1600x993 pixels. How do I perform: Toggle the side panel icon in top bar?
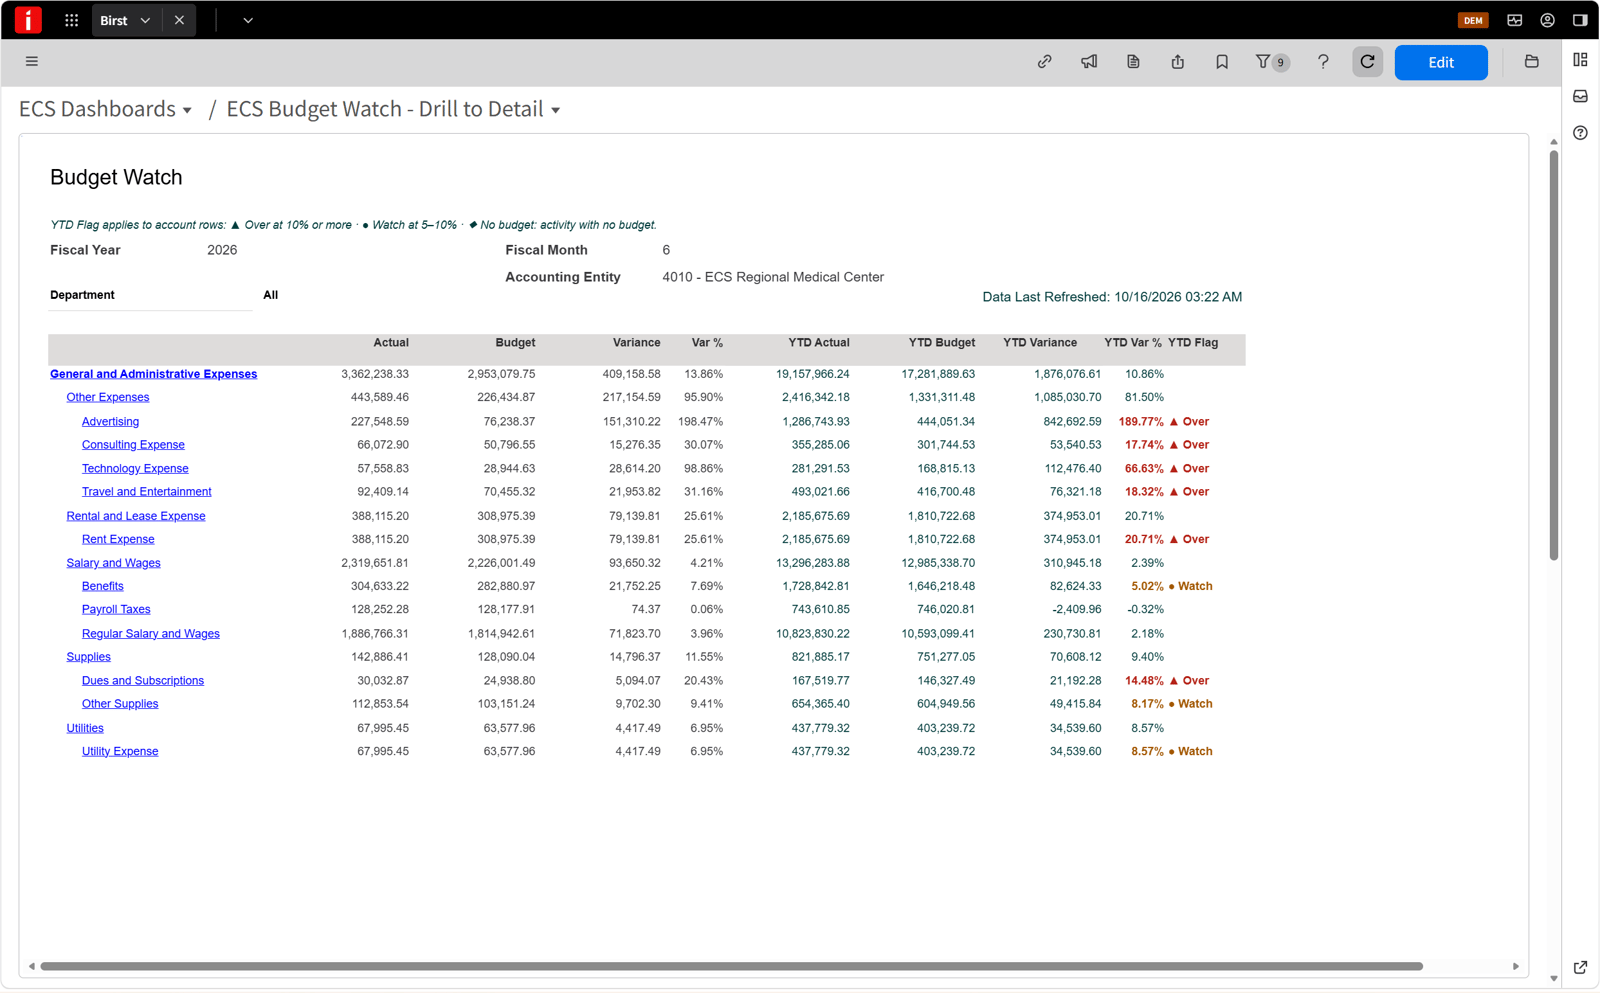[1580, 20]
